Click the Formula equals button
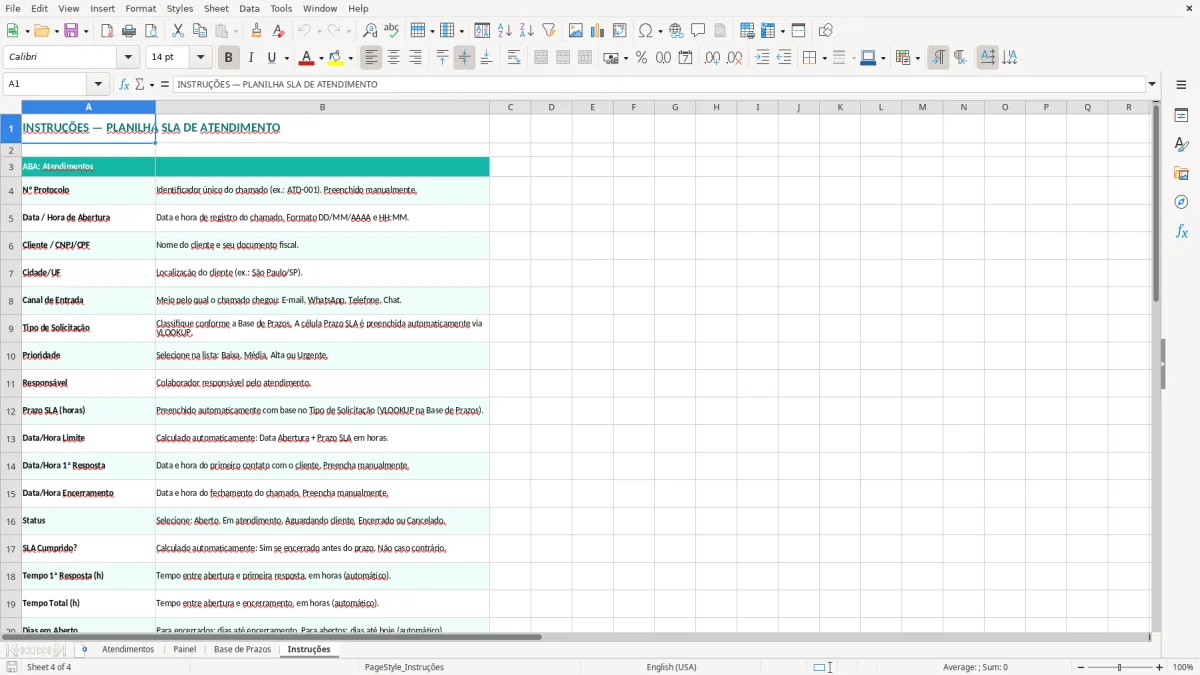 pos(165,85)
